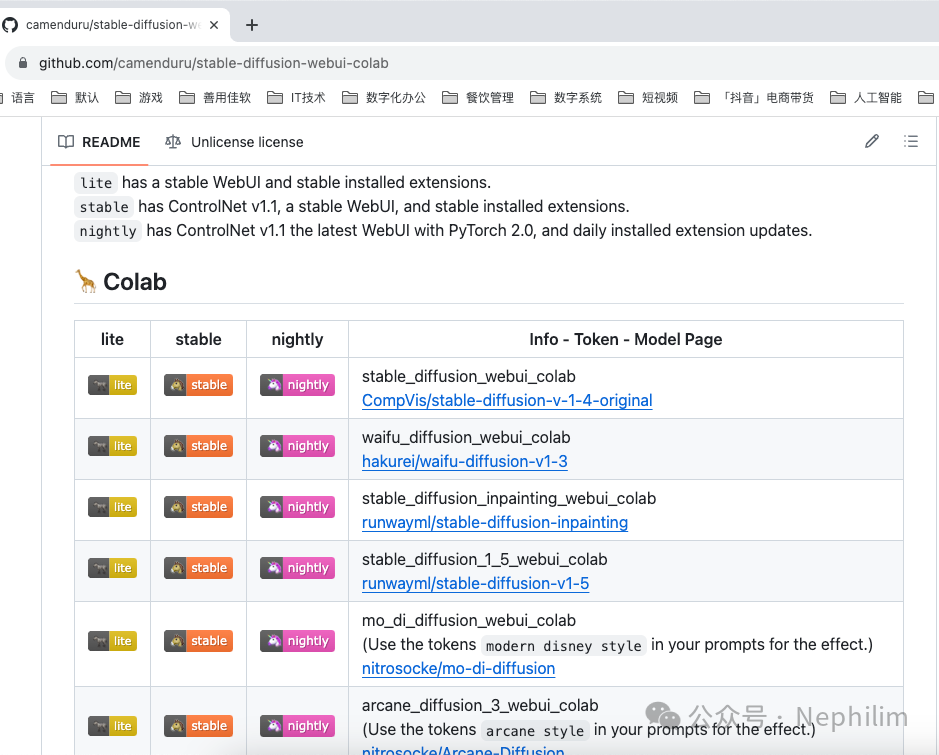Click 'stable_diffusion_1_5_webui_colab' cell text
The width and height of the screenshot is (939, 755).
[x=484, y=560]
